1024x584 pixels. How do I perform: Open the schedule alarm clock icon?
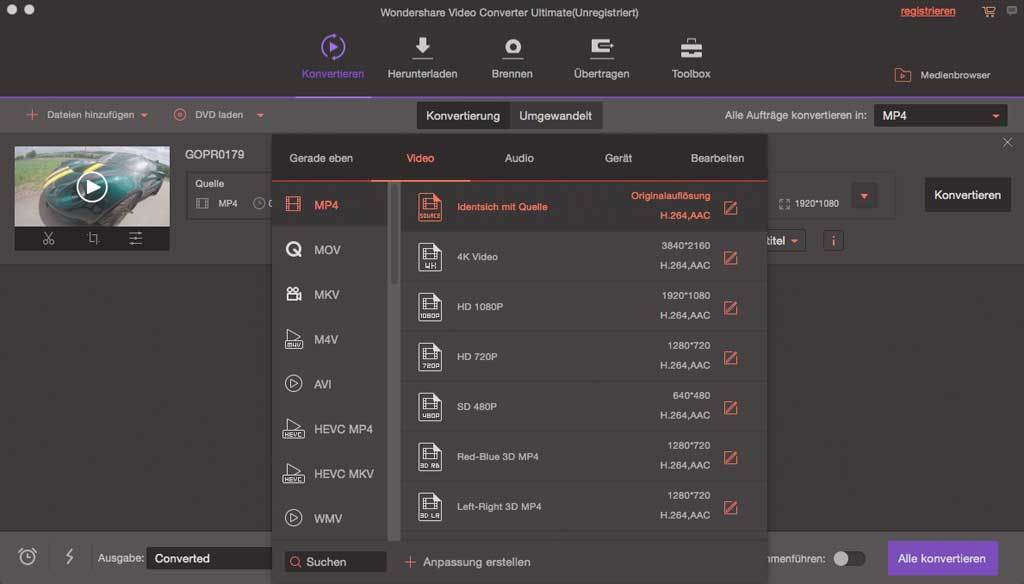coord(27,557)
